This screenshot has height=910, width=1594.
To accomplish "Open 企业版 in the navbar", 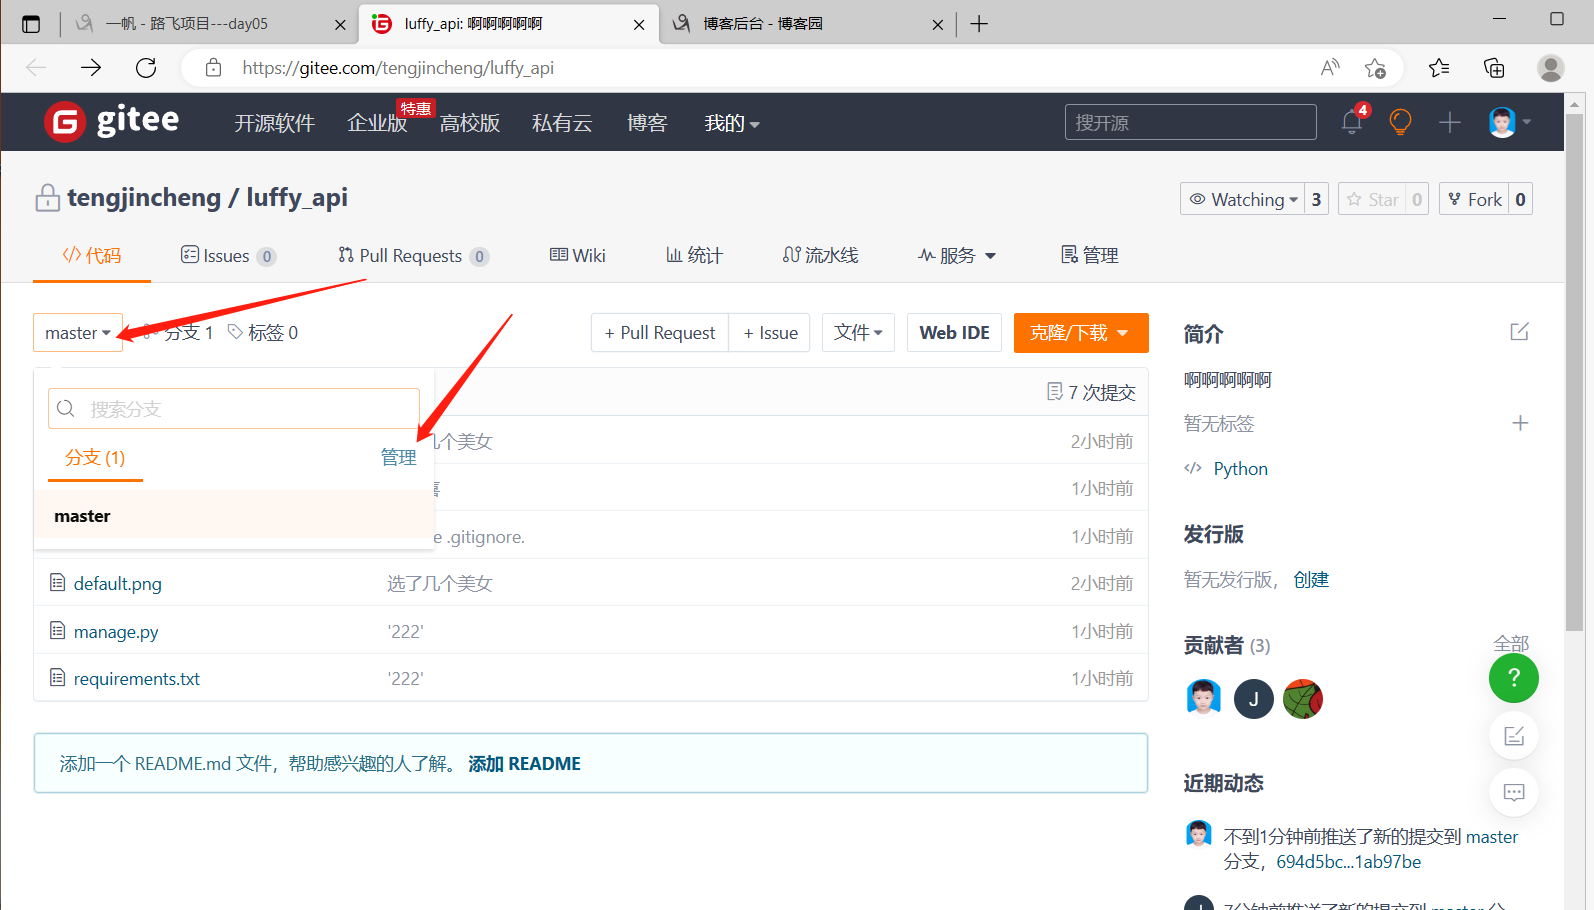I will (x=377, y=123).
